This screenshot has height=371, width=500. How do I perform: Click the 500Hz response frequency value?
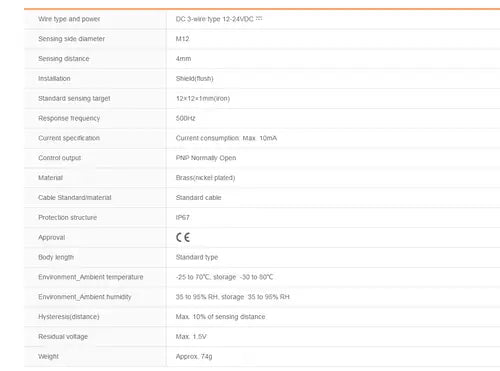pyautogui.click(x=185, y=118)
